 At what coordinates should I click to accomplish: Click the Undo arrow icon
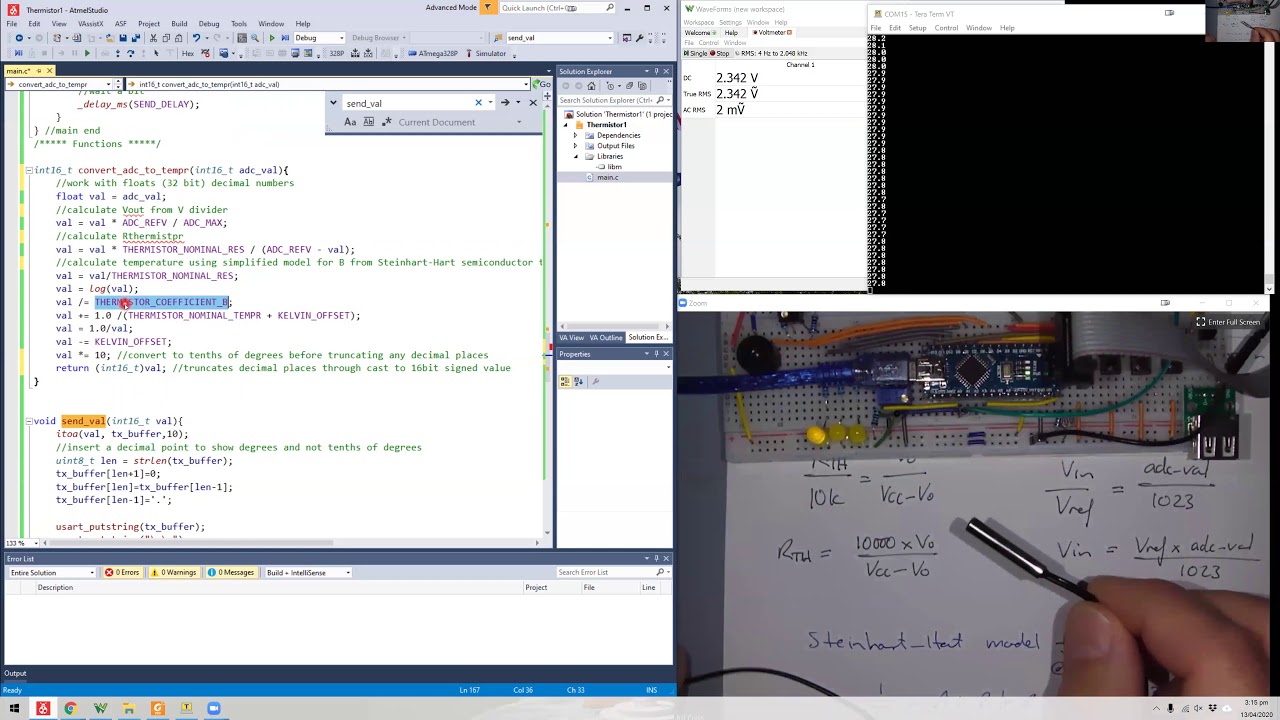pyautogui.click(x=196, y=38)
